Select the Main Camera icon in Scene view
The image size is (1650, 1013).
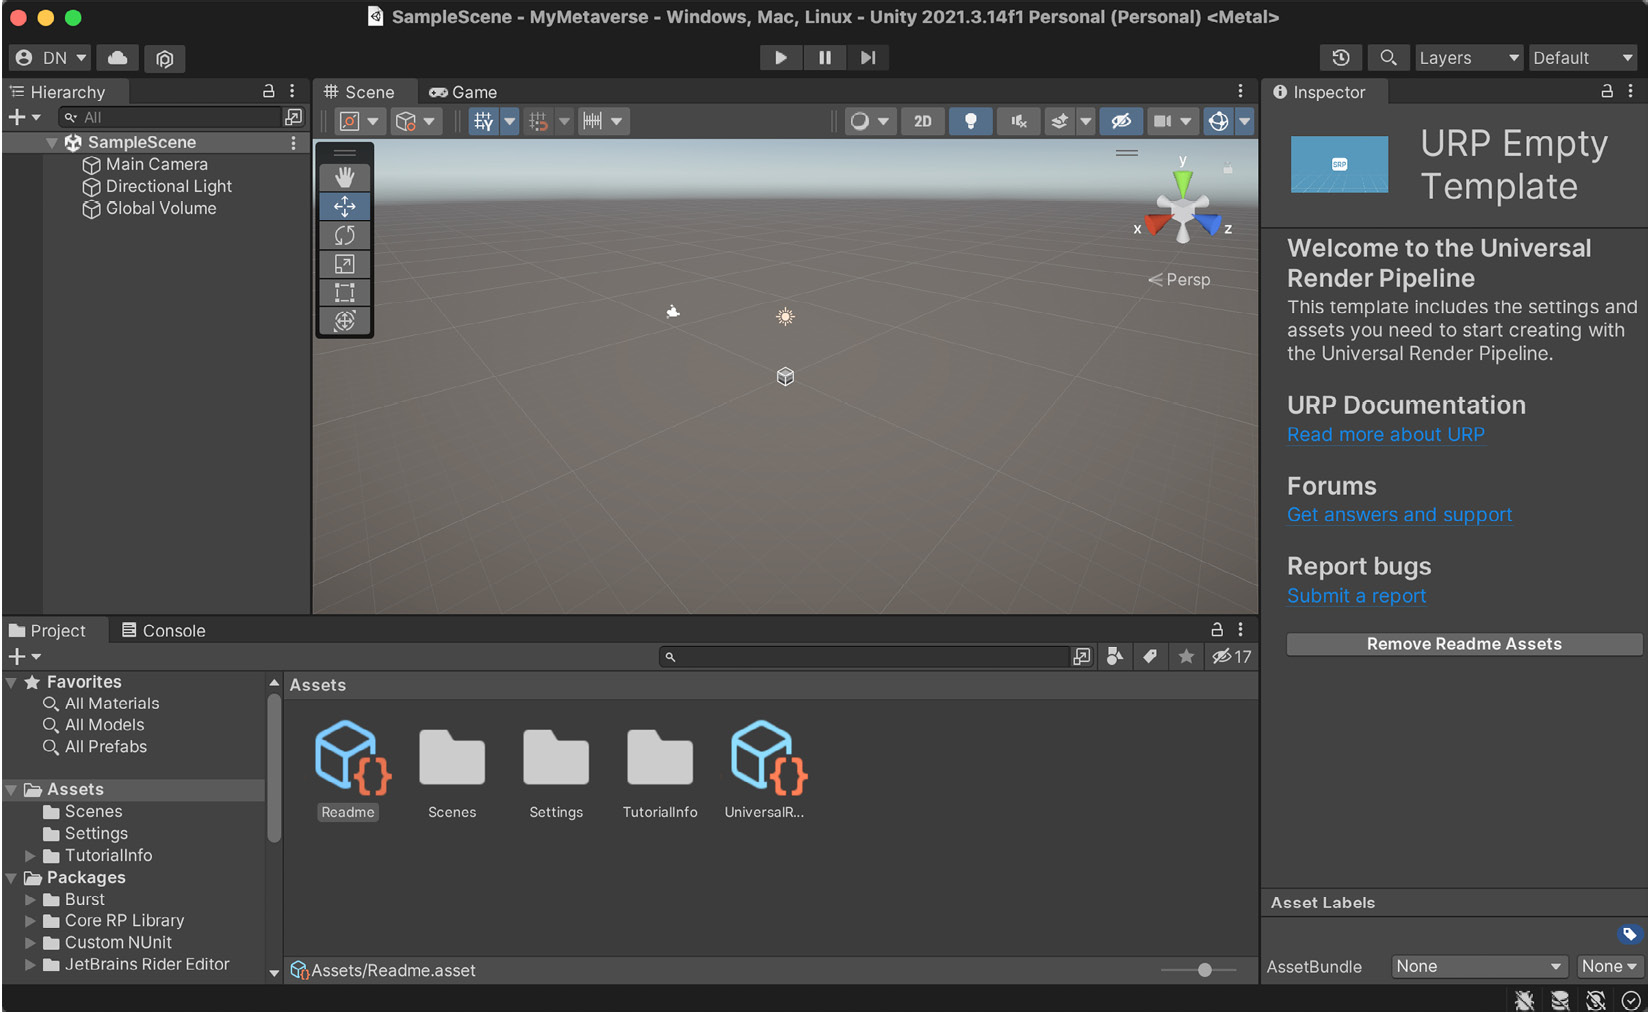pos(673,312)
